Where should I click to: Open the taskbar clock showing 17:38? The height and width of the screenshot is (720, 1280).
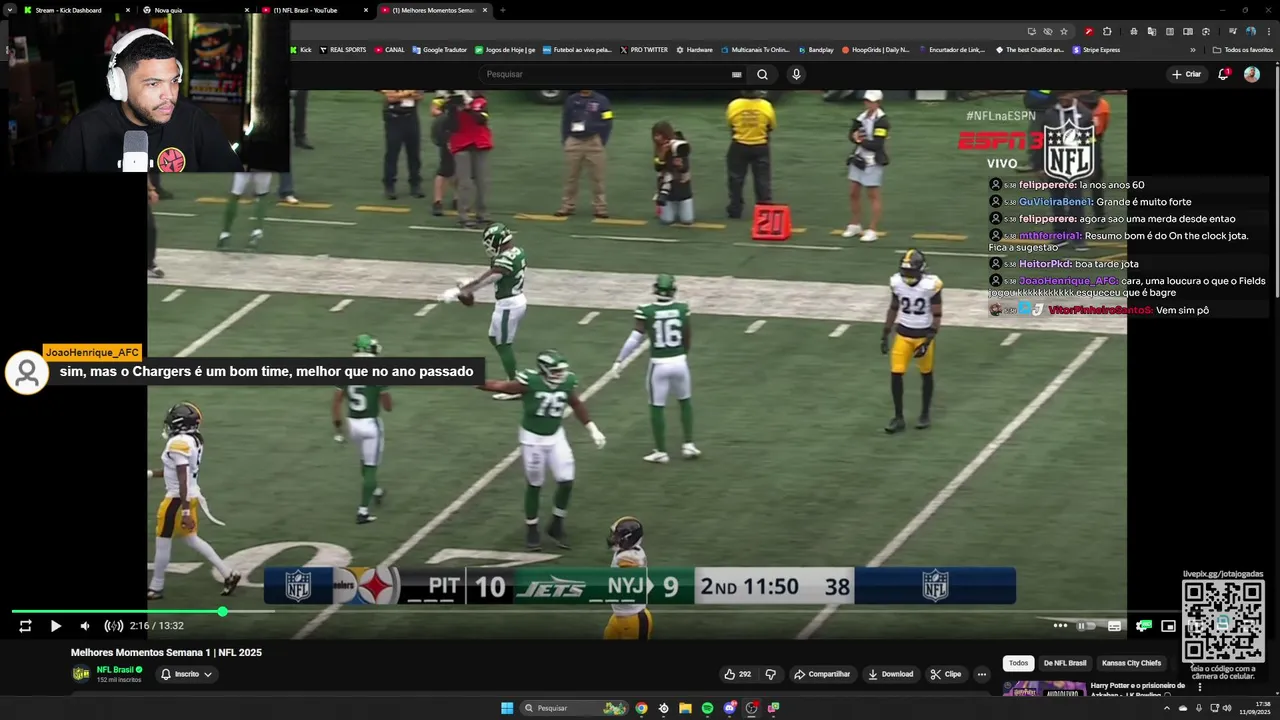coord(1254,708)
